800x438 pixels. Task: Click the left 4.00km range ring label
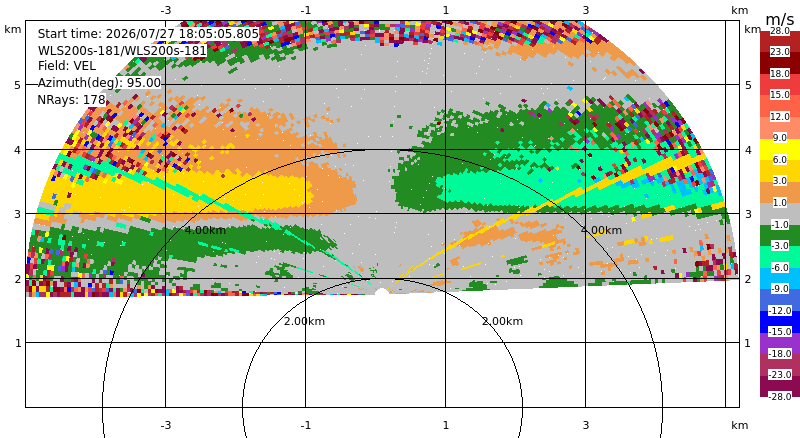(205, 230)
